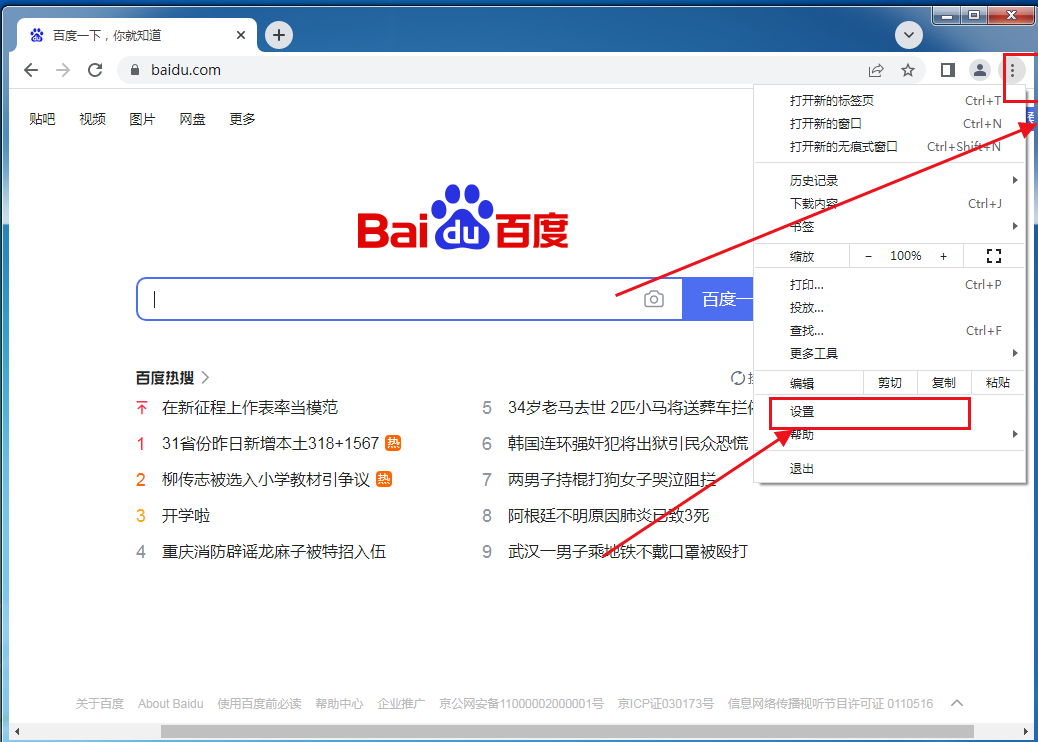The image size is (1038, 742).
Task: Click the Baidu logo
Action: pyautogui.click(x=463, y=217)
